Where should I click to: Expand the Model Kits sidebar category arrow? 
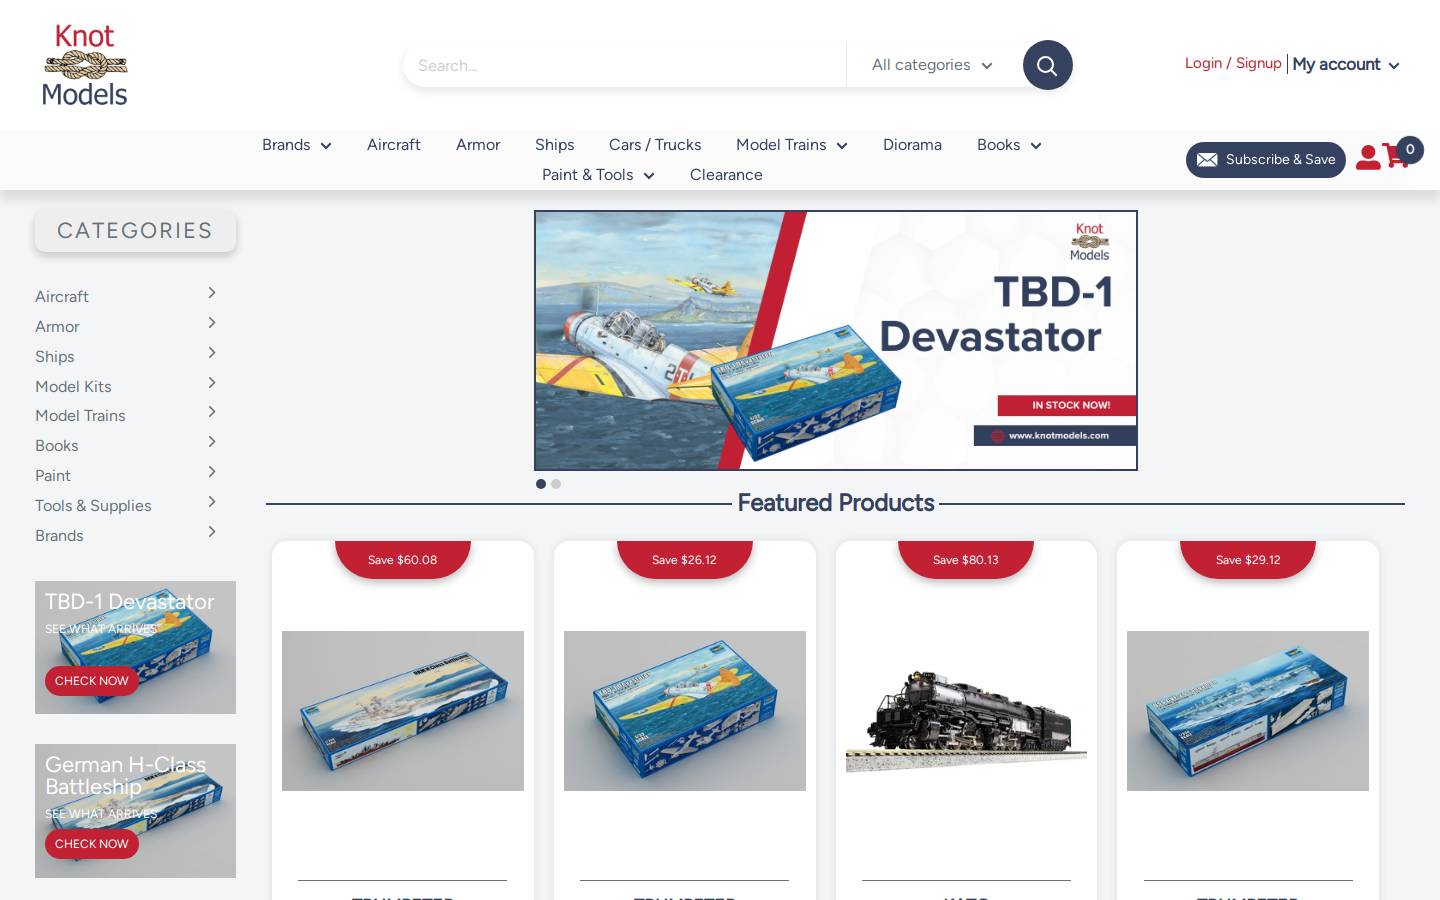point(212,383)
